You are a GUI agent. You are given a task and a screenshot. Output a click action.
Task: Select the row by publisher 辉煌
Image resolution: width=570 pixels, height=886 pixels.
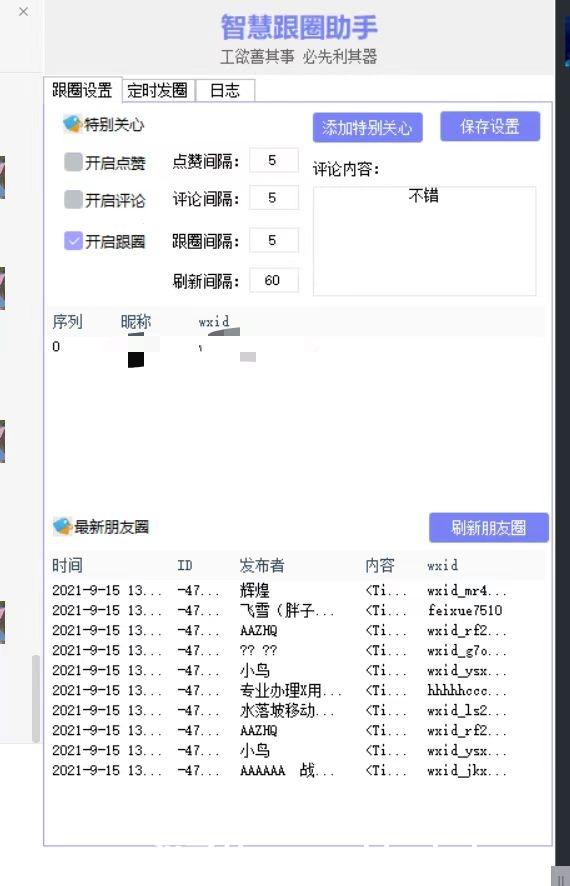(294, 590)
